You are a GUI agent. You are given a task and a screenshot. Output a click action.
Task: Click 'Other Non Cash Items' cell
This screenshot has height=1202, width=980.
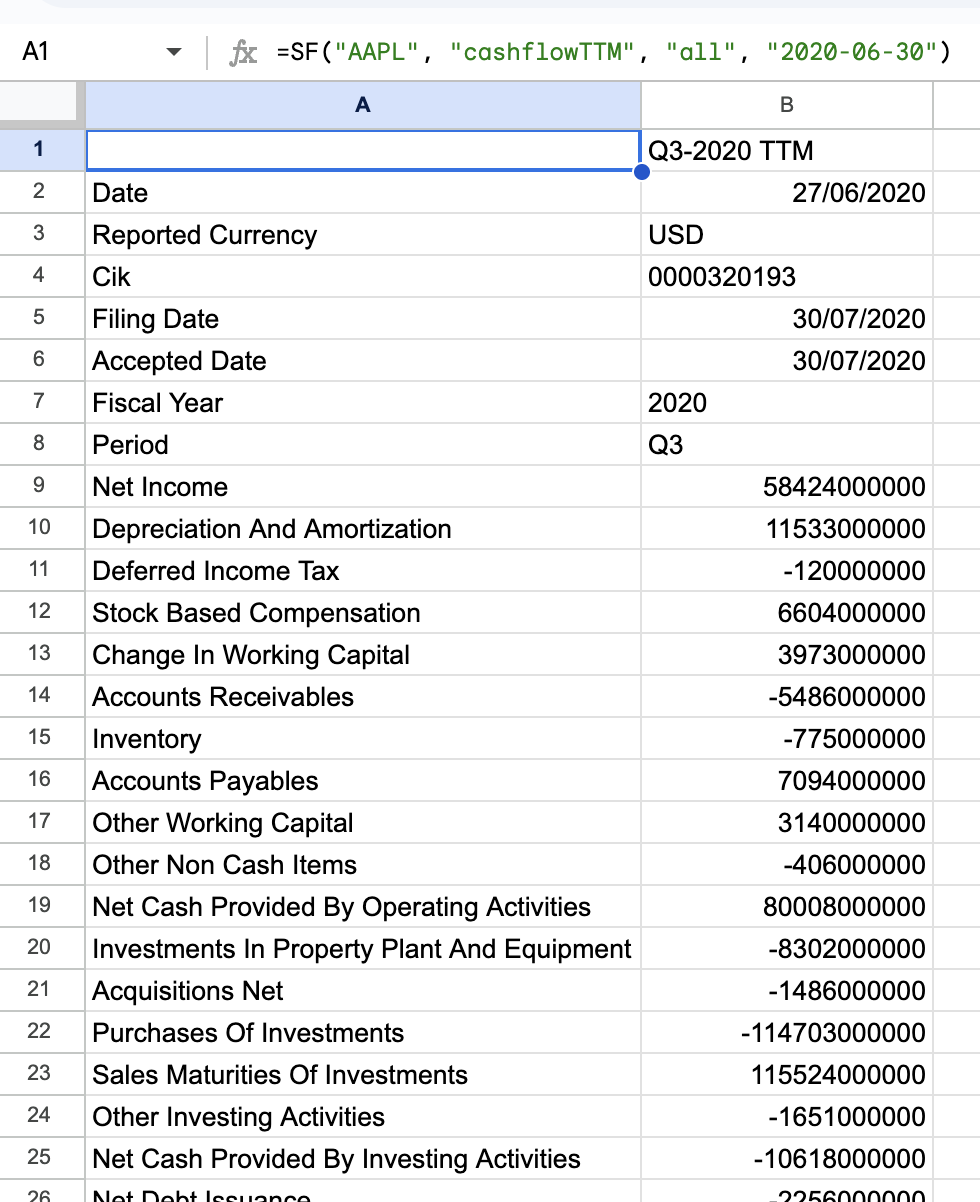point(363,864)
